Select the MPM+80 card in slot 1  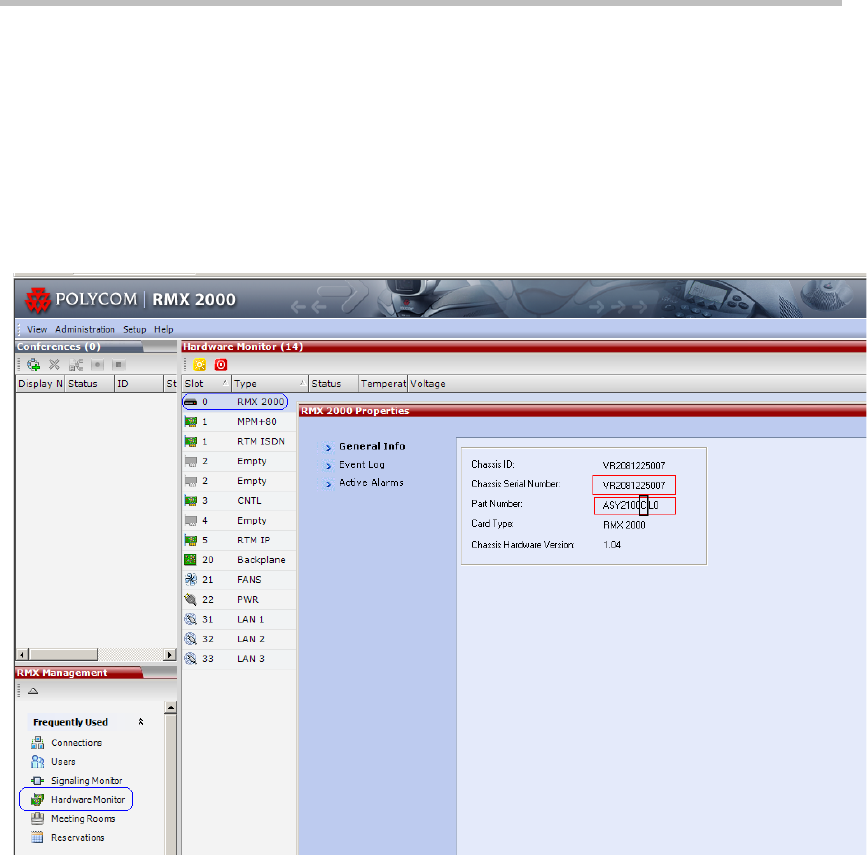point(257,422)
